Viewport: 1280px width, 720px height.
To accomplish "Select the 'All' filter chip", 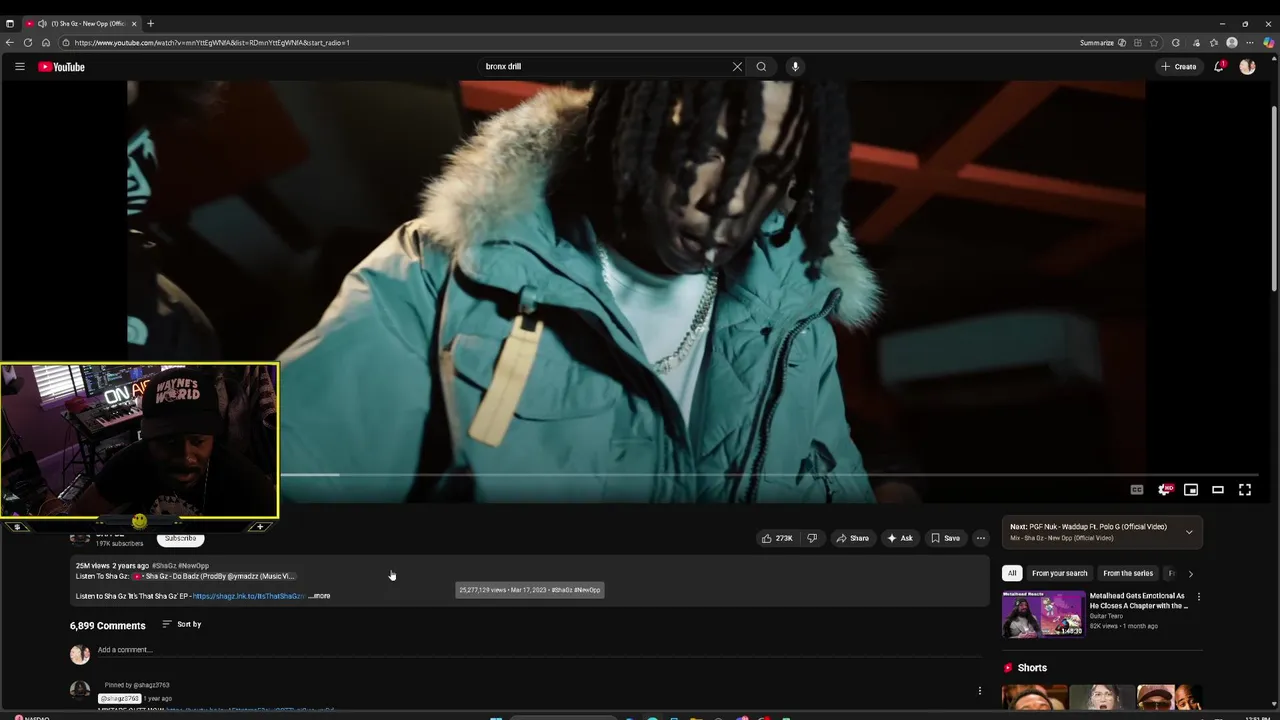I will 1012,574.
